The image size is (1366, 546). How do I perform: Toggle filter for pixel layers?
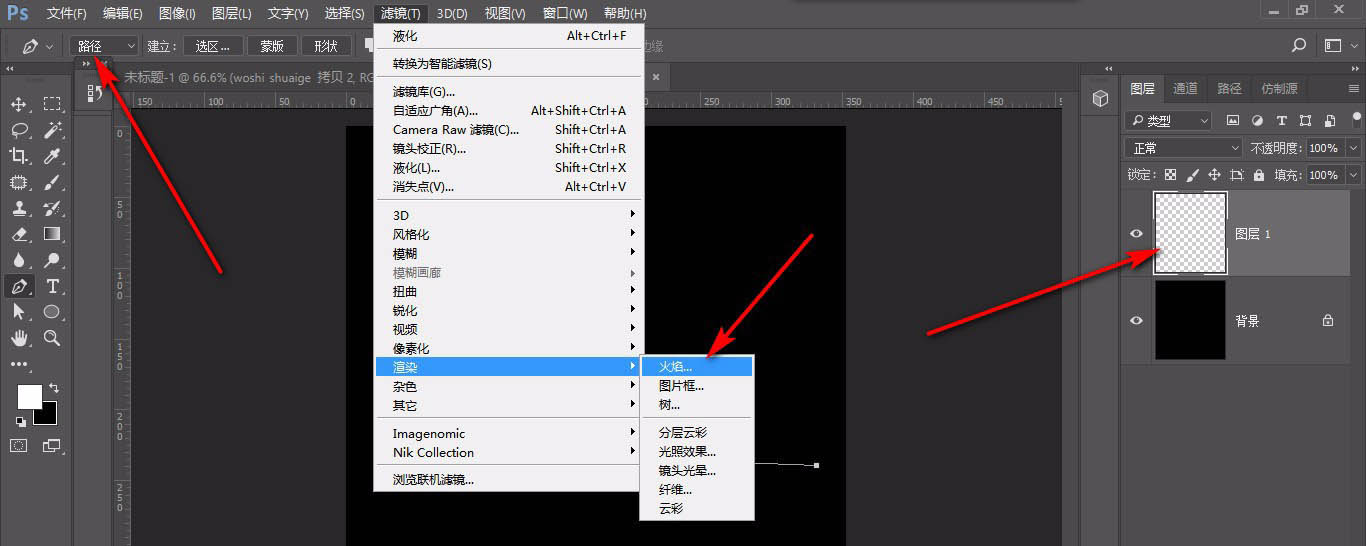click(1232, 120)
